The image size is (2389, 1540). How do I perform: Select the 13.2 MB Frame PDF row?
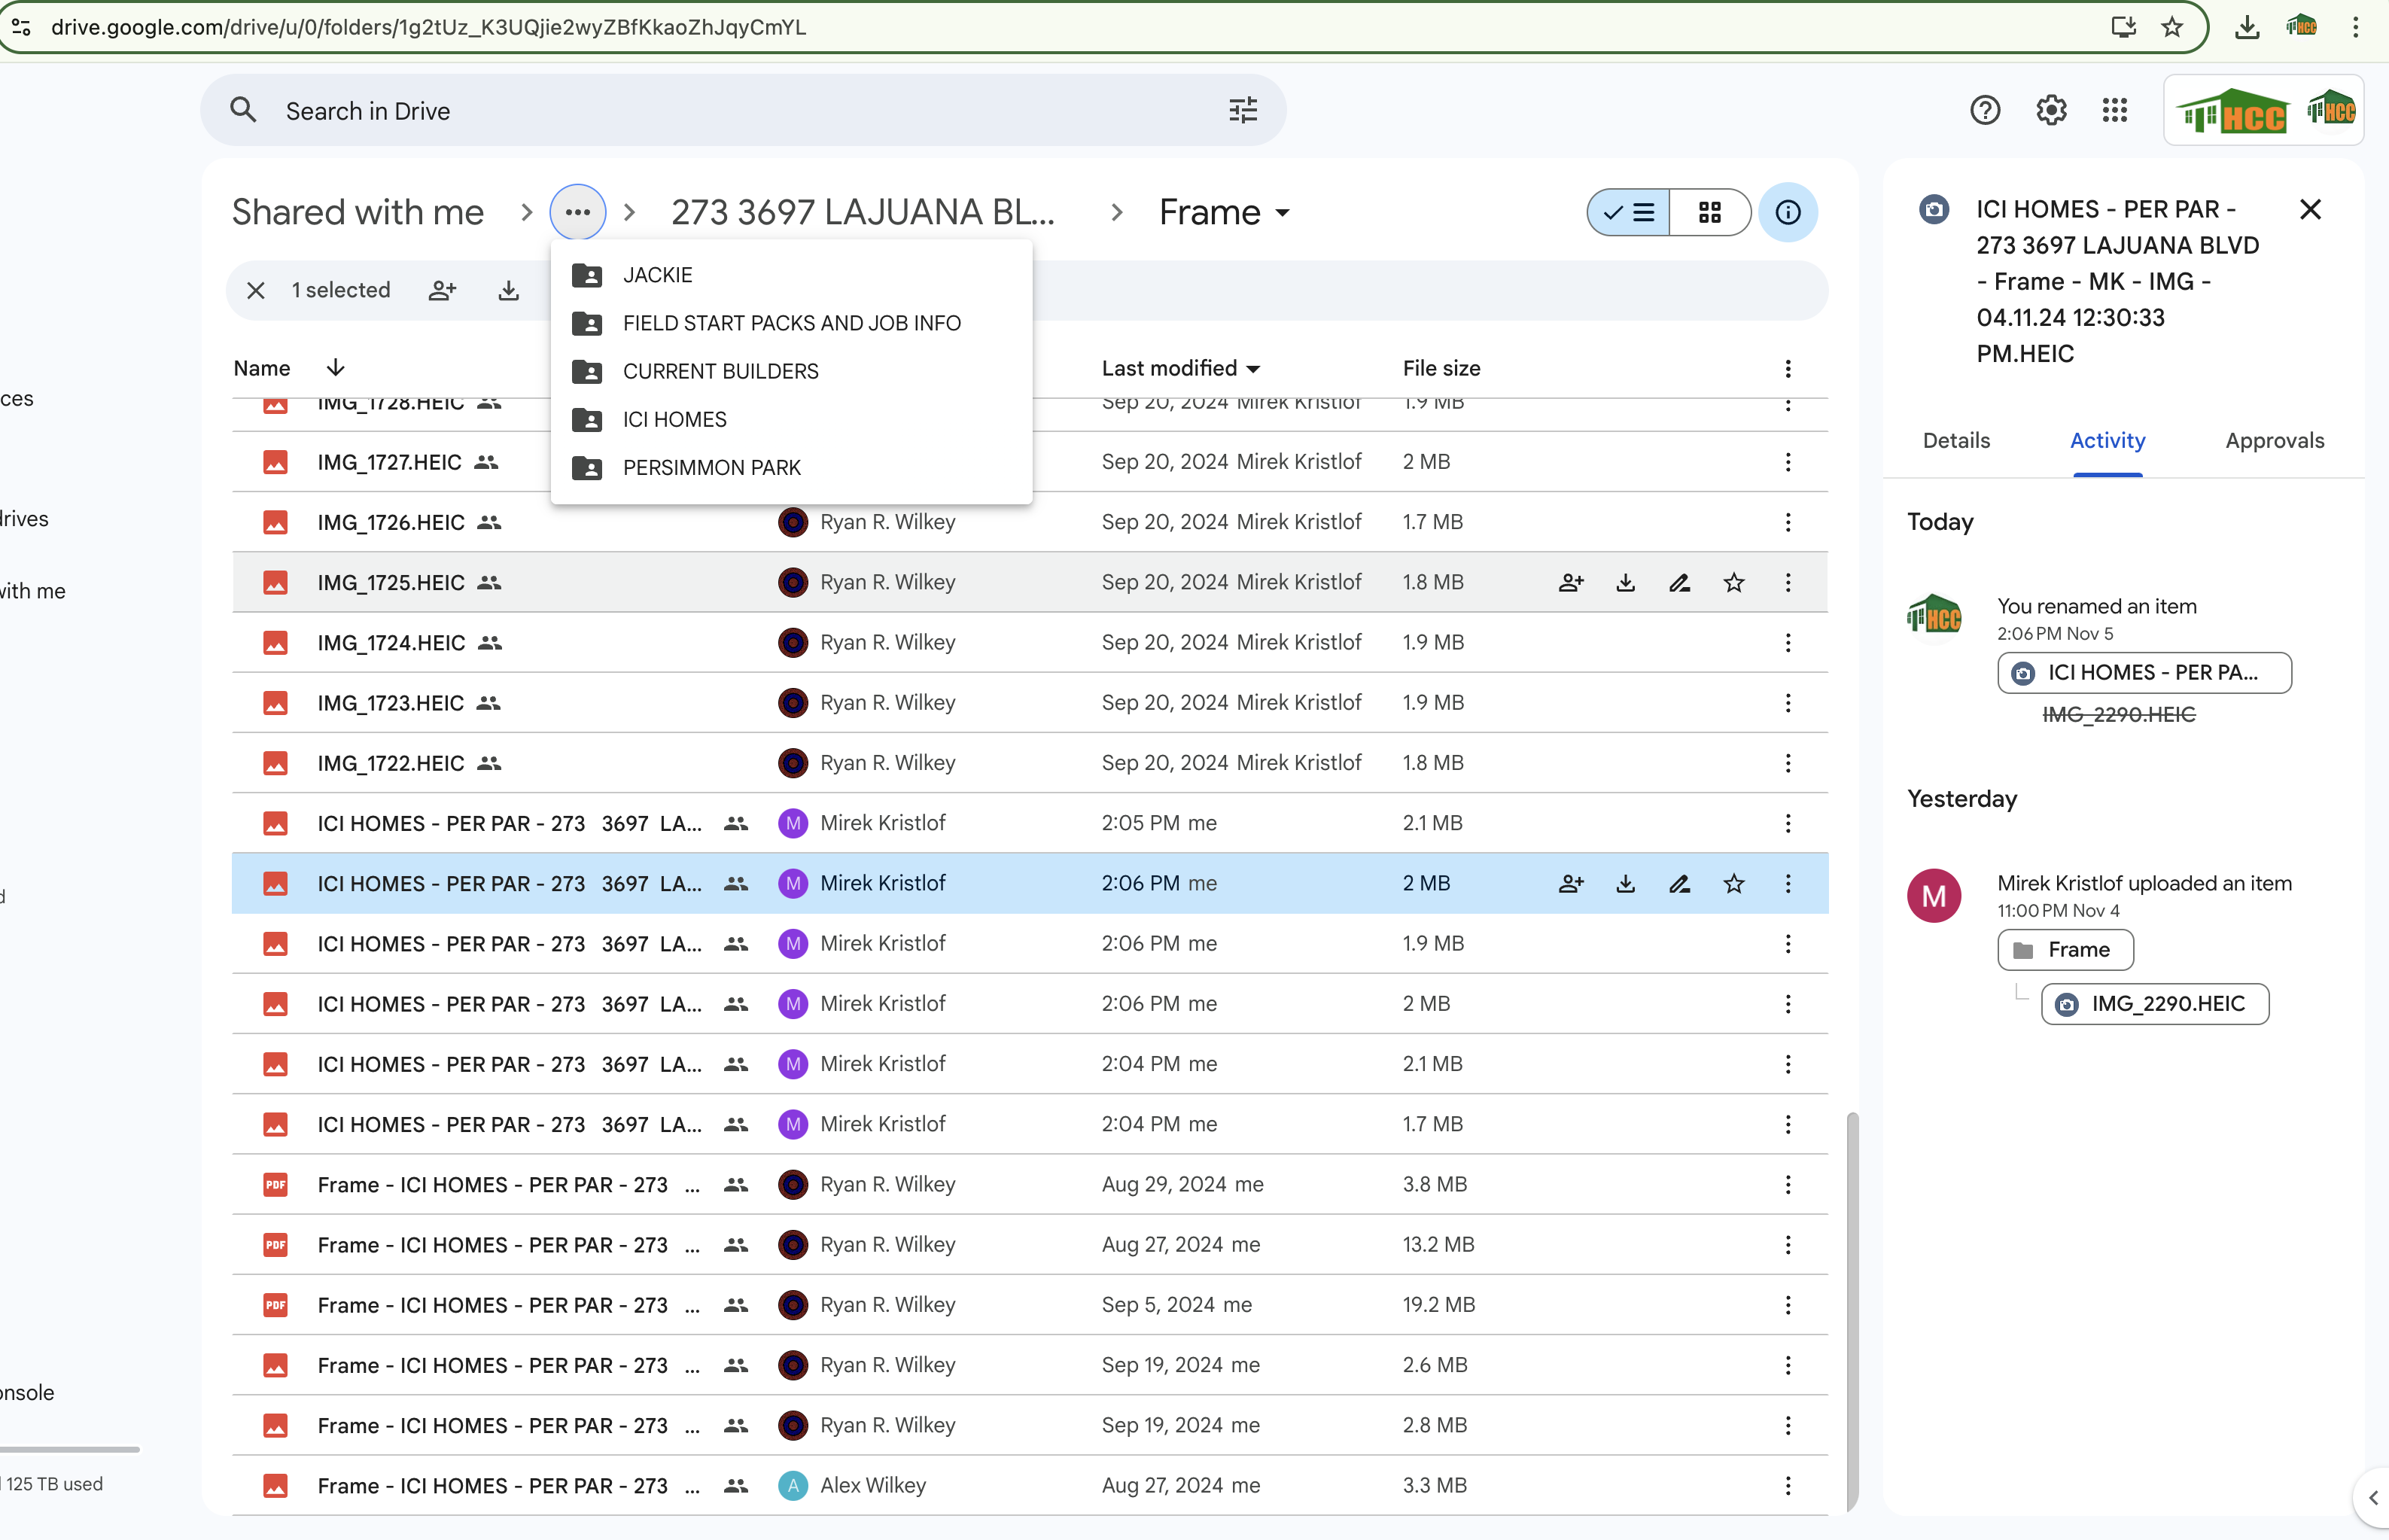1030,1245
